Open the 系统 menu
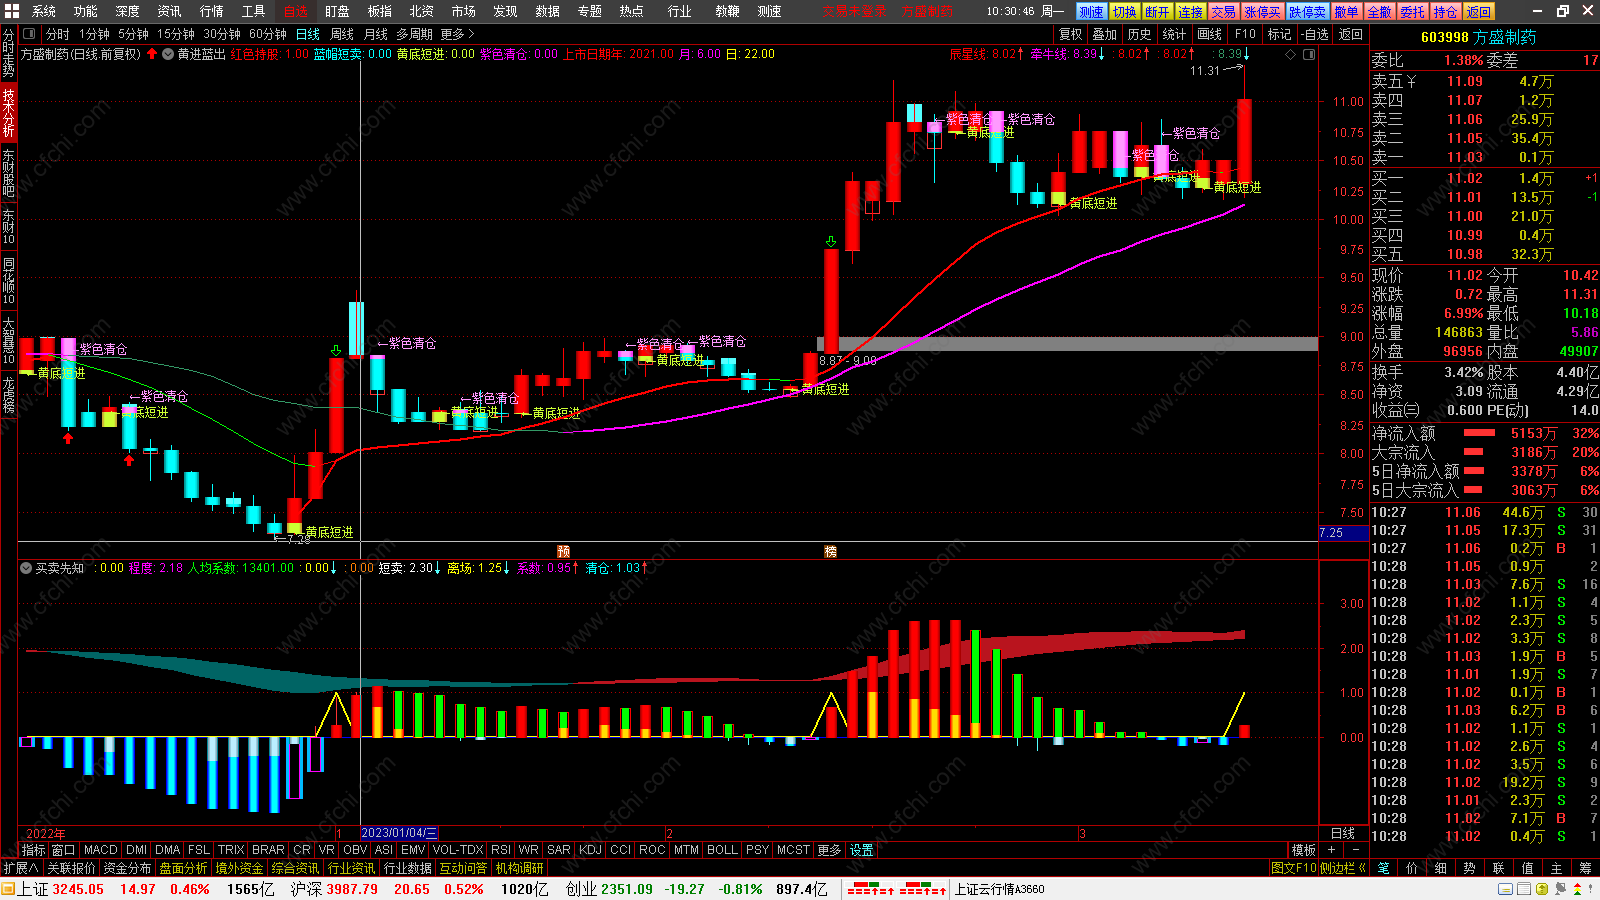 [44, 12]
